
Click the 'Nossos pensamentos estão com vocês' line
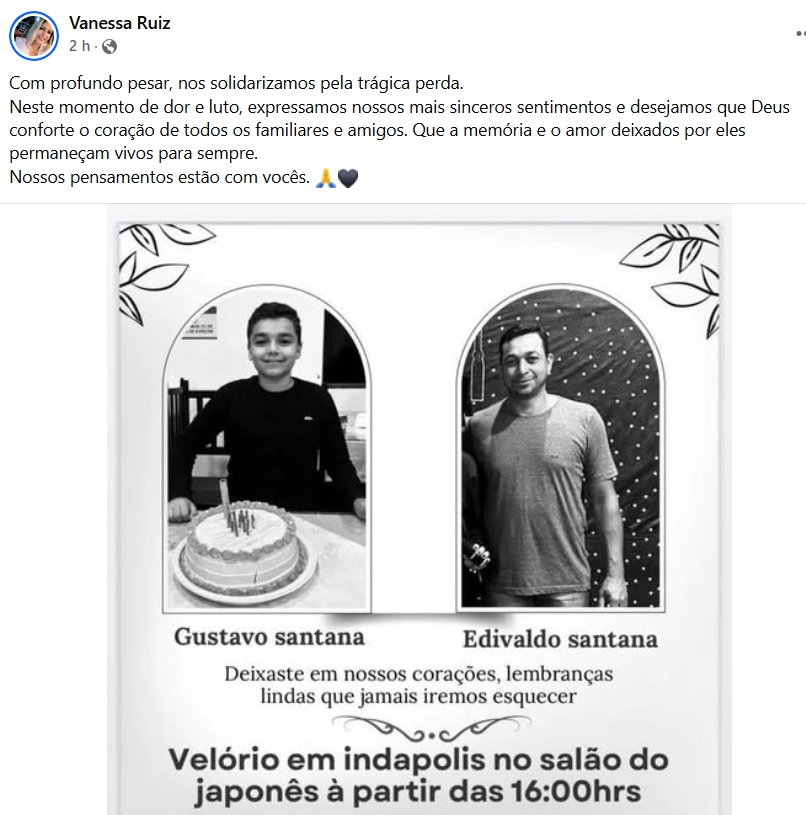point(160,177)
